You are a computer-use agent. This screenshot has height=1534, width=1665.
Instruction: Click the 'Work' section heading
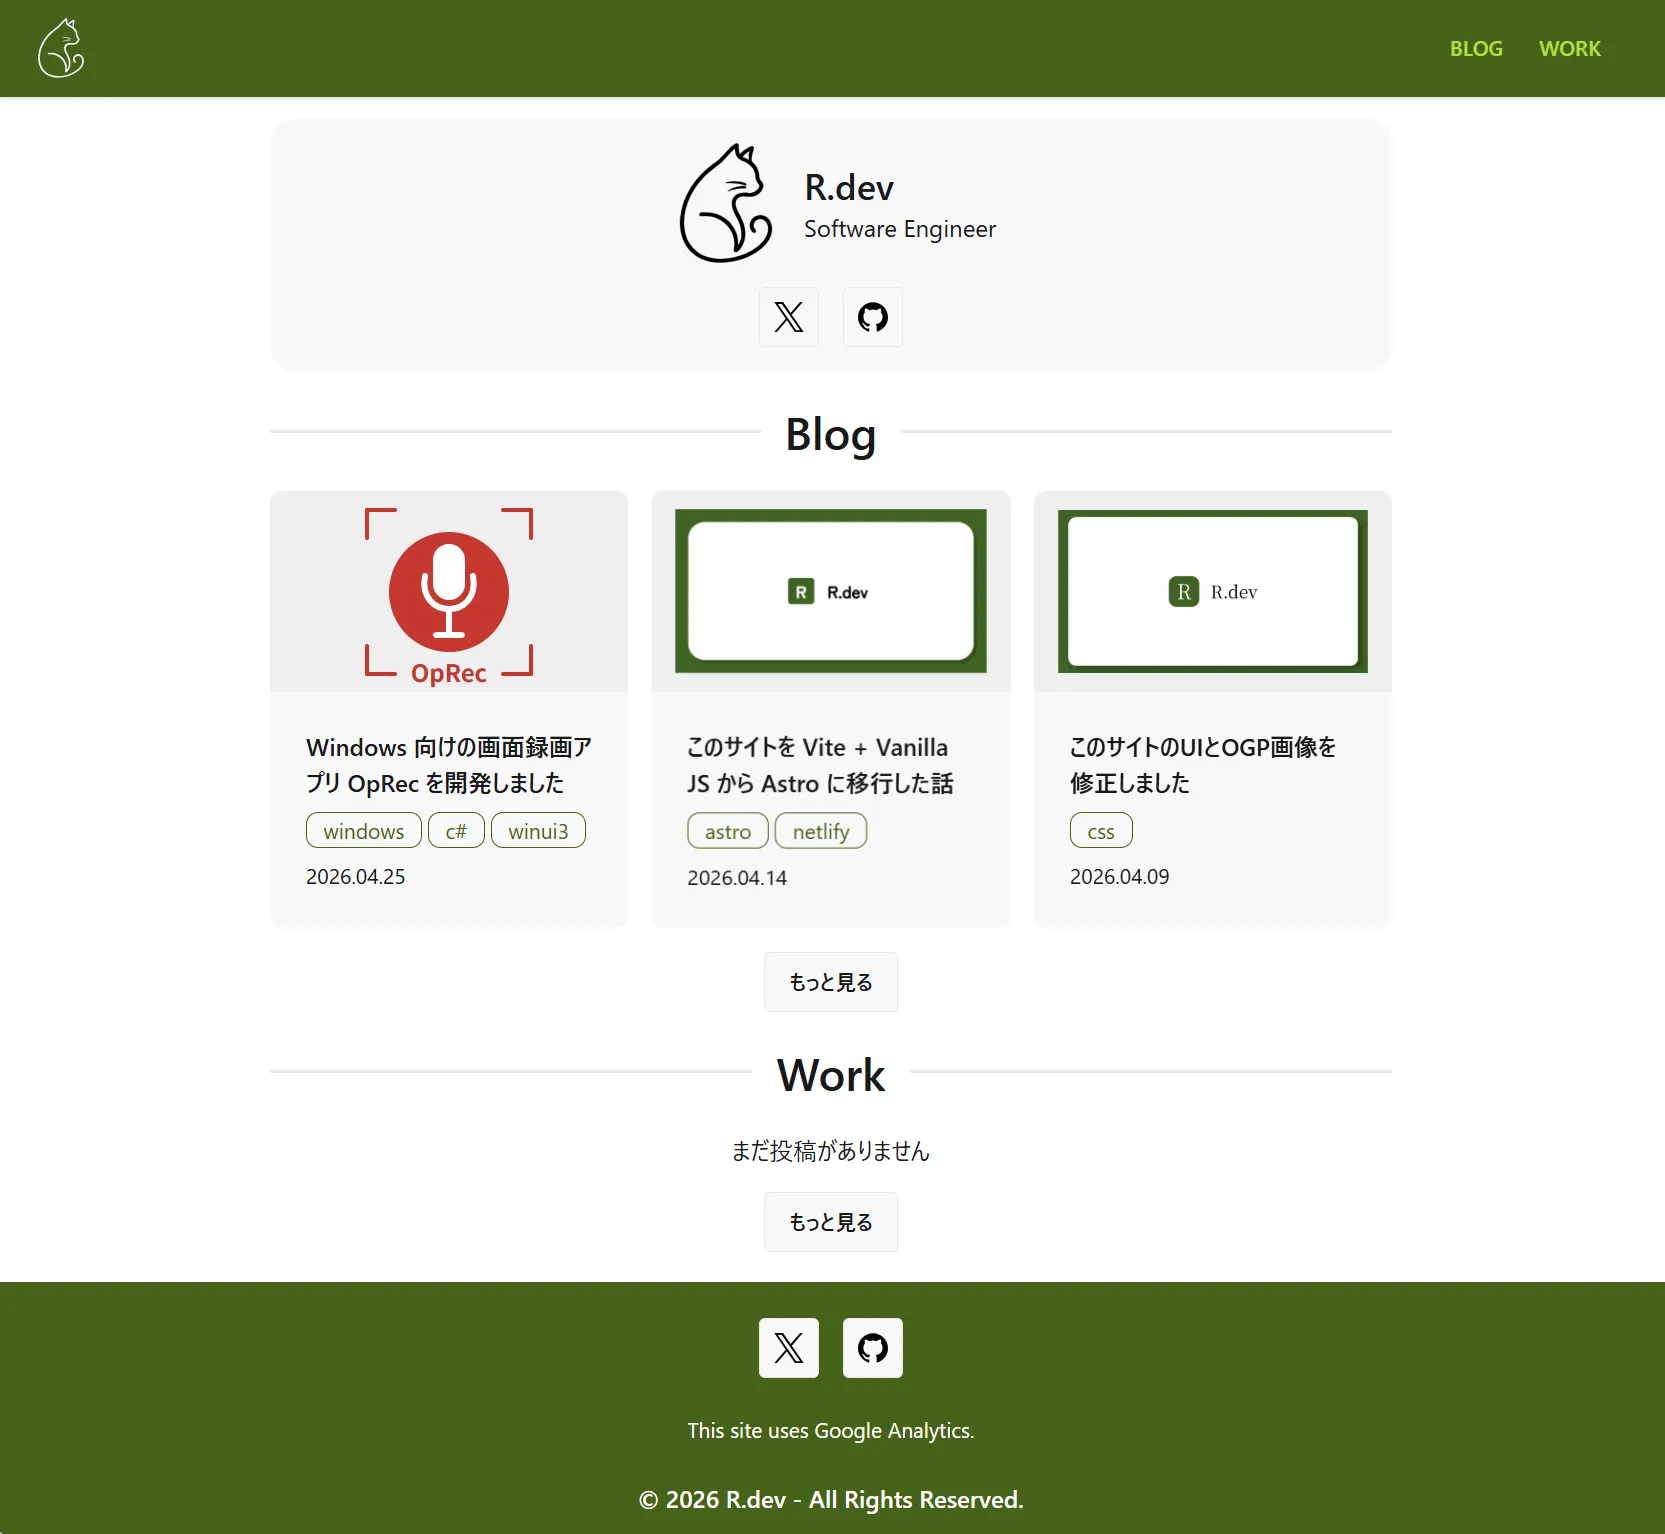831,1075
